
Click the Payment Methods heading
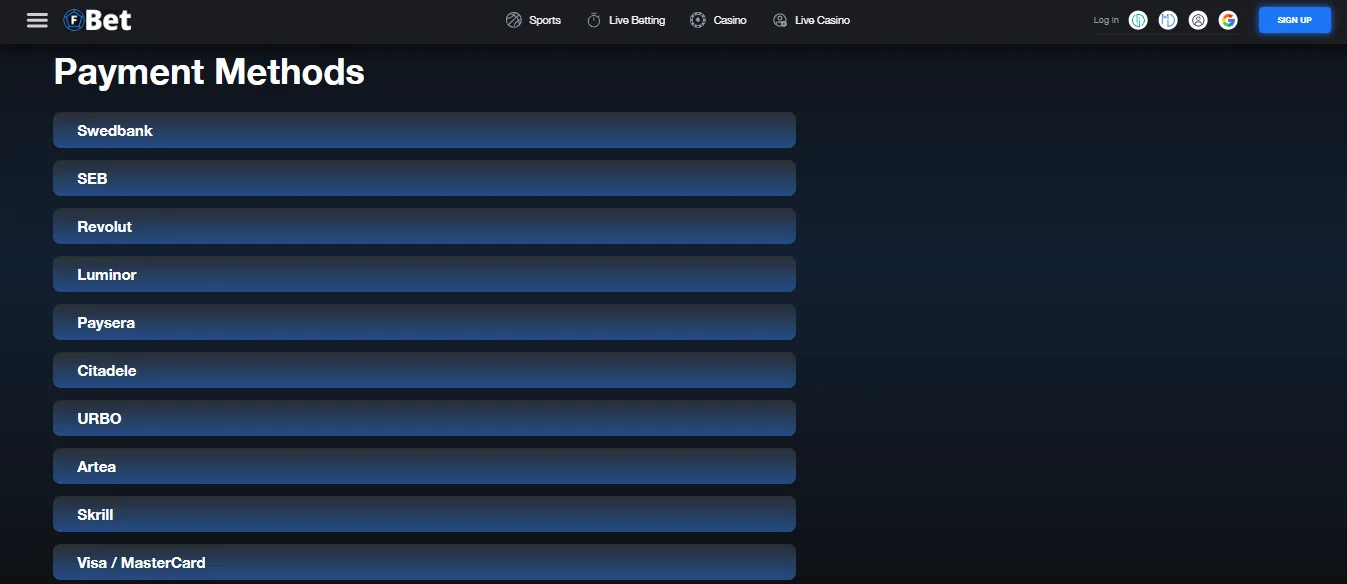209,72
